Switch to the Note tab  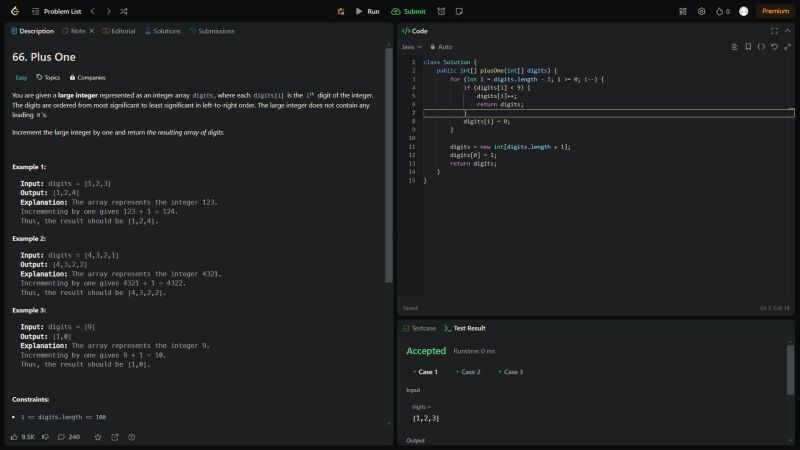pyautogui.click(x=73, y=31)
